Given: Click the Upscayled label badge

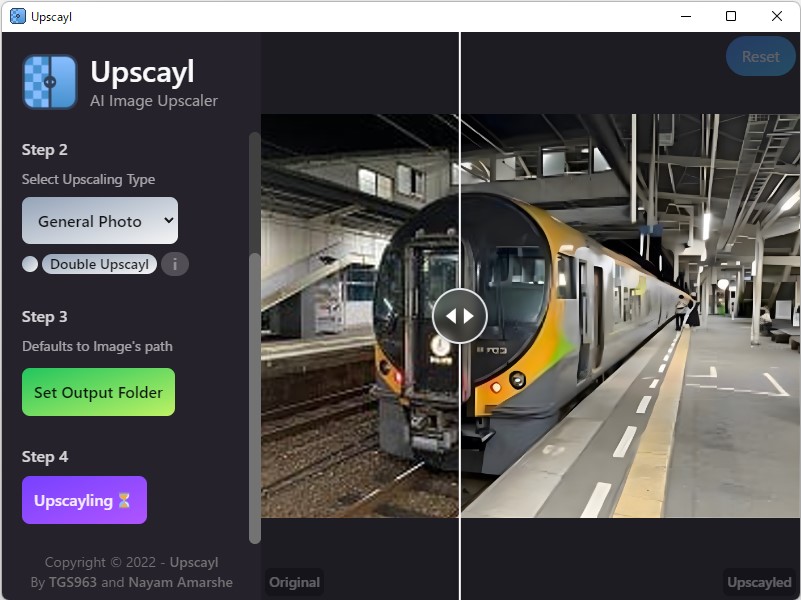Looking at the screenshot, I should pos(759,582).
